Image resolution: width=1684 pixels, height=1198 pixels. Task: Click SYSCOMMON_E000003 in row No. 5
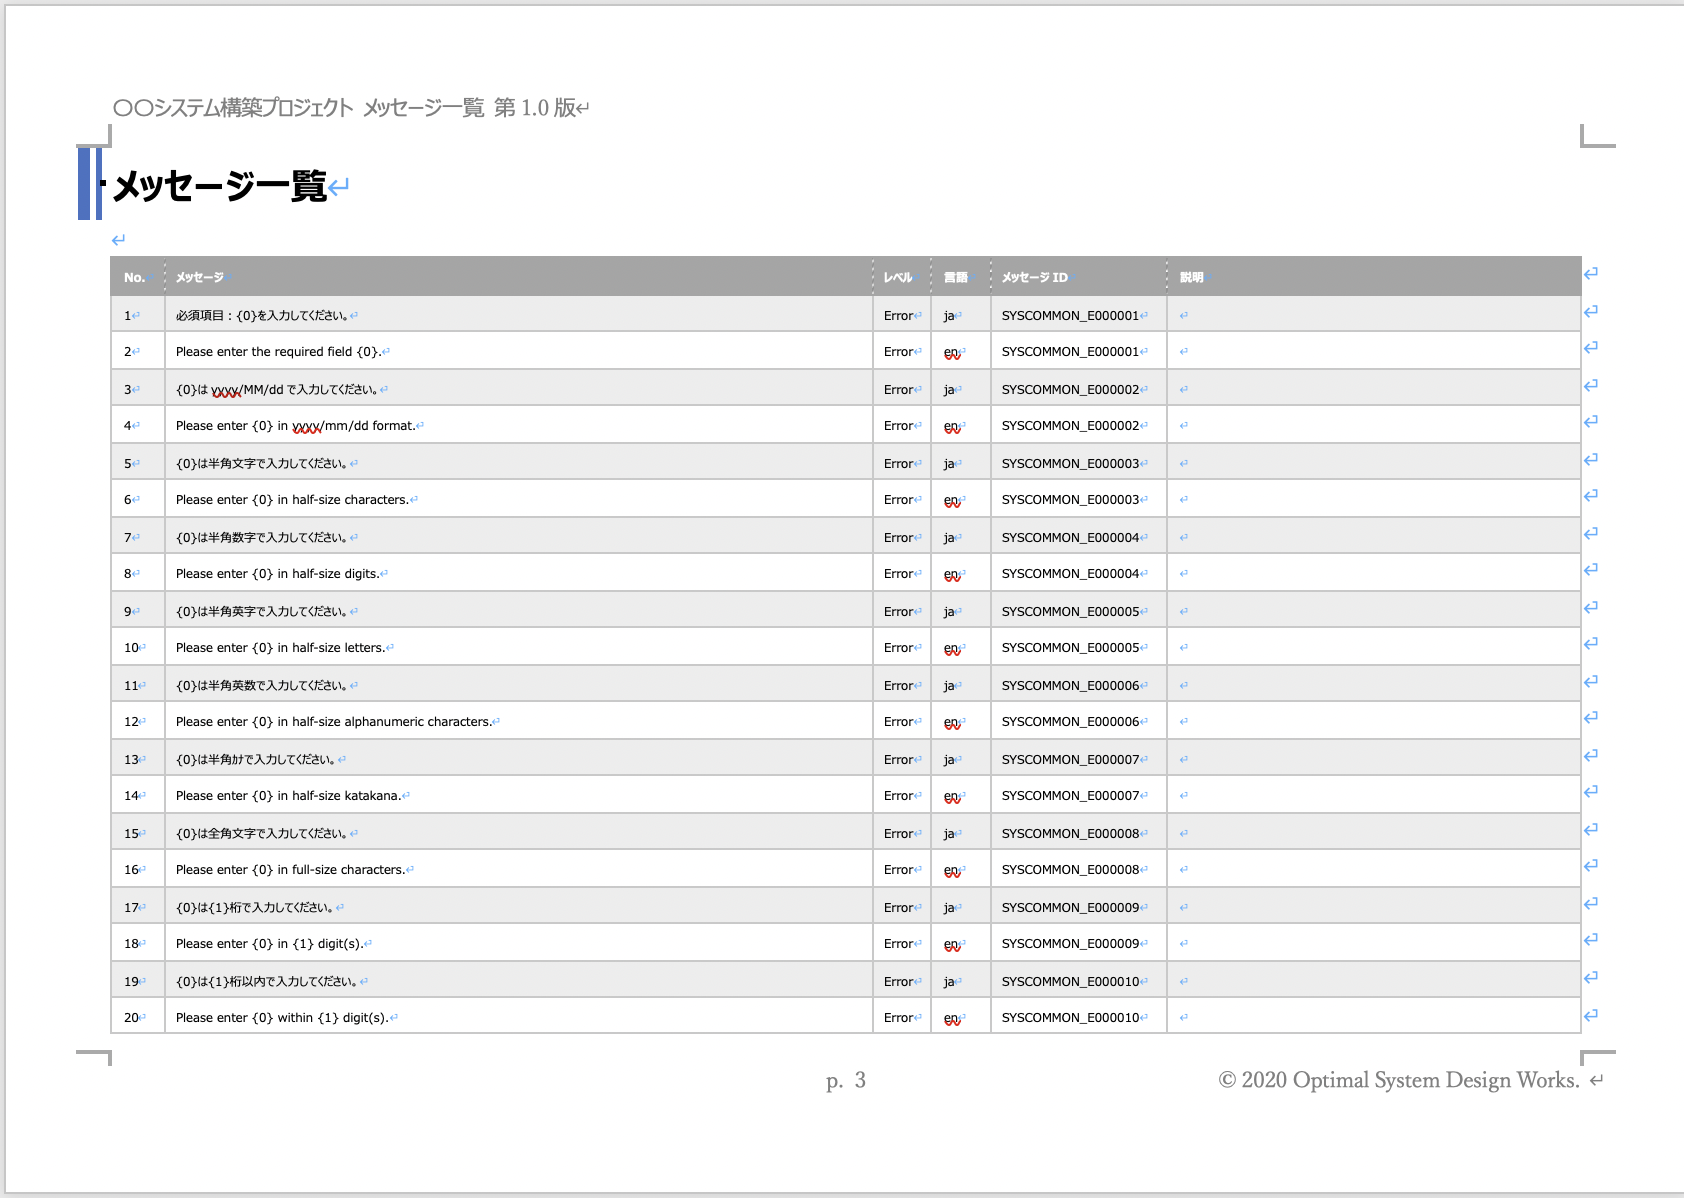point(1070,464)
